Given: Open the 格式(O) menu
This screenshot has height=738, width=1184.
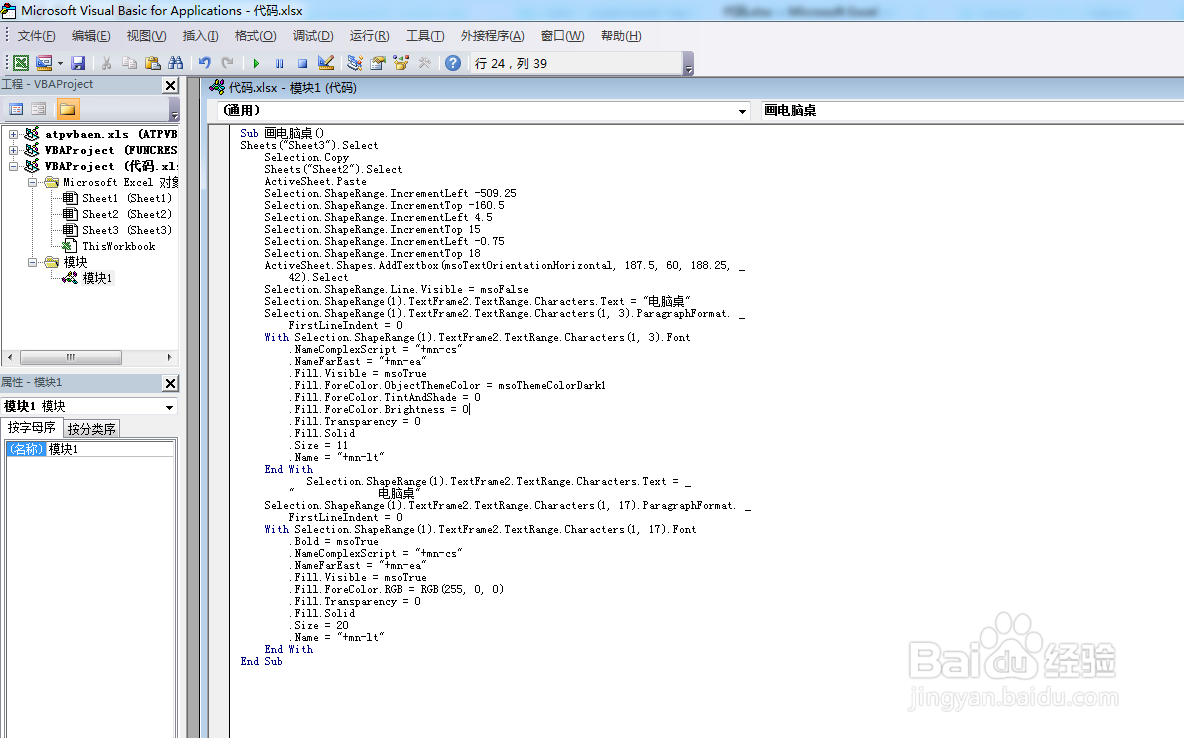Looking at the screenshot, I should 255,36.
